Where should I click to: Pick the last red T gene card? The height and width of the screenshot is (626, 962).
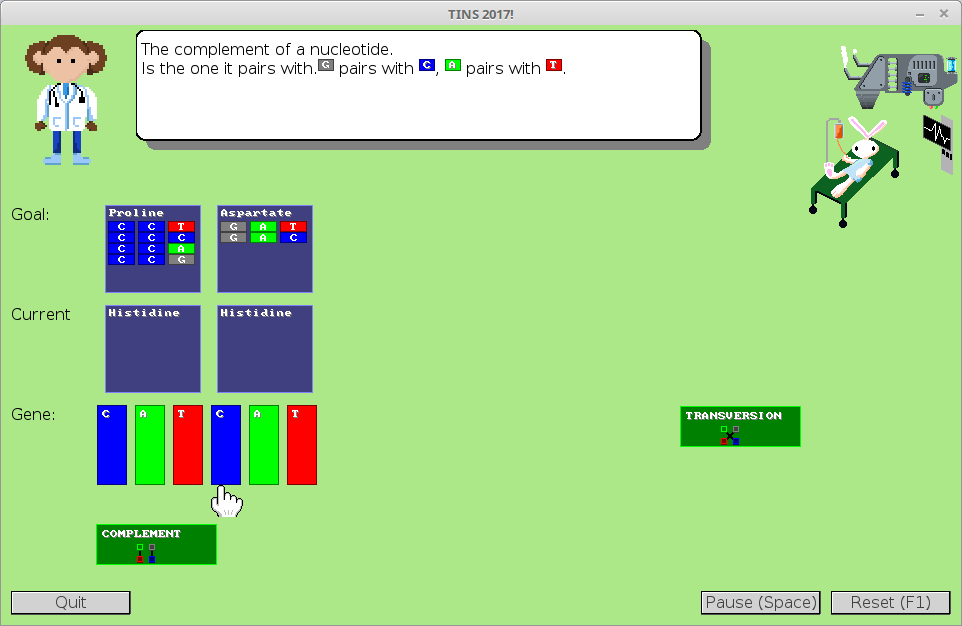[302, 445]
